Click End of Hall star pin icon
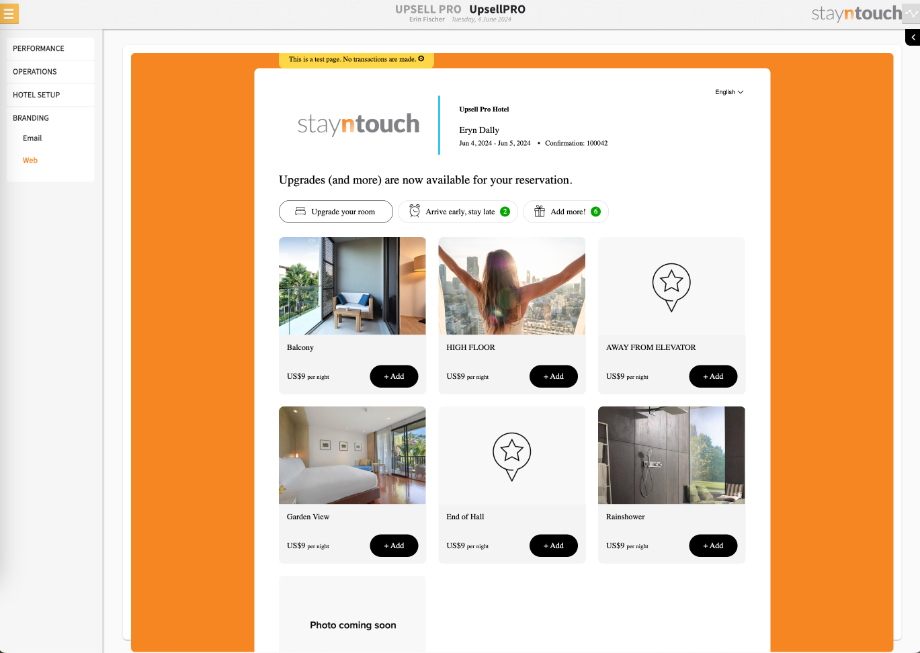920x653 pixels. (512, 456)
